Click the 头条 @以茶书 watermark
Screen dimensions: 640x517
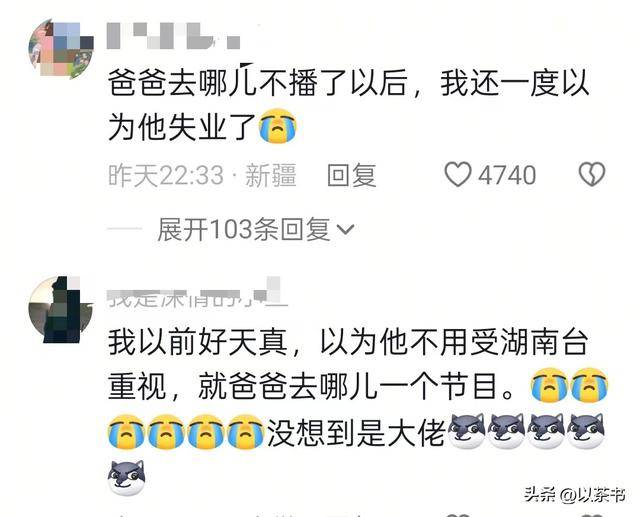(x=575, y=495)
